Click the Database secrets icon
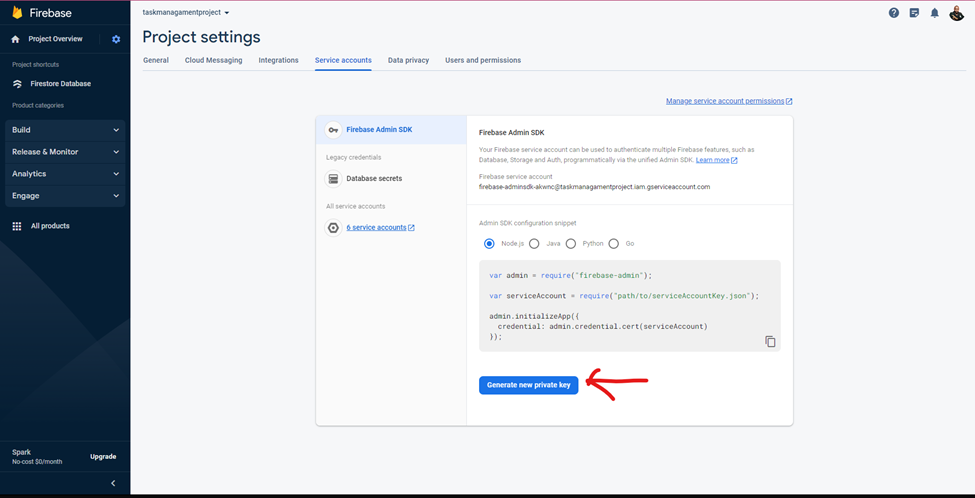The width and height of the screenshot is (975, 498). pos(334,179)
